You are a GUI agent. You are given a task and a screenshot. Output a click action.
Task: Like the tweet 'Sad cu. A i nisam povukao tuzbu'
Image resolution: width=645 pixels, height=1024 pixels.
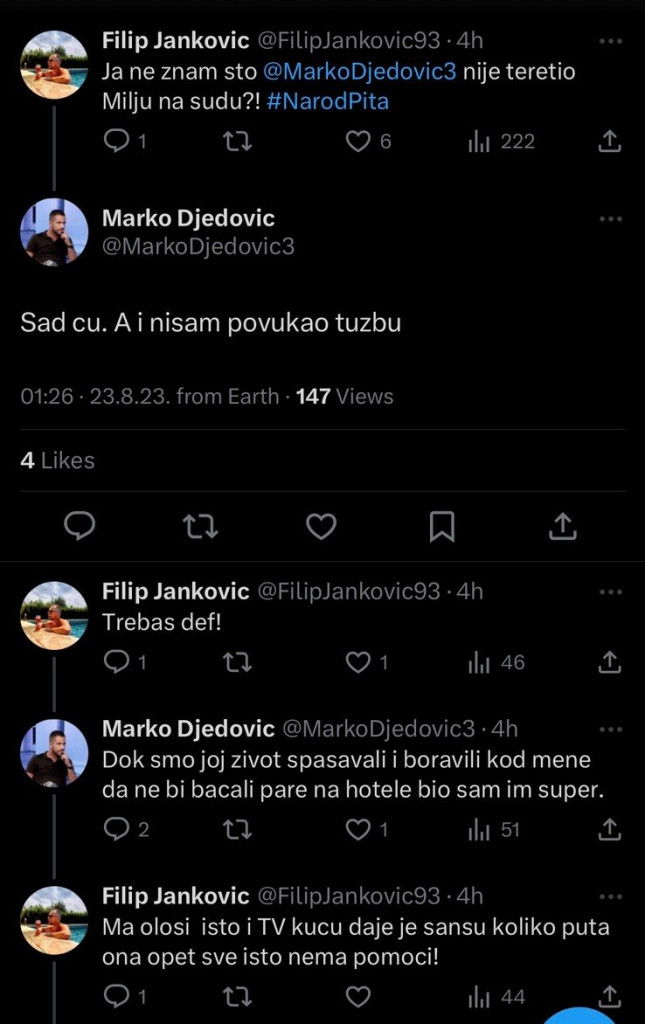321,525
